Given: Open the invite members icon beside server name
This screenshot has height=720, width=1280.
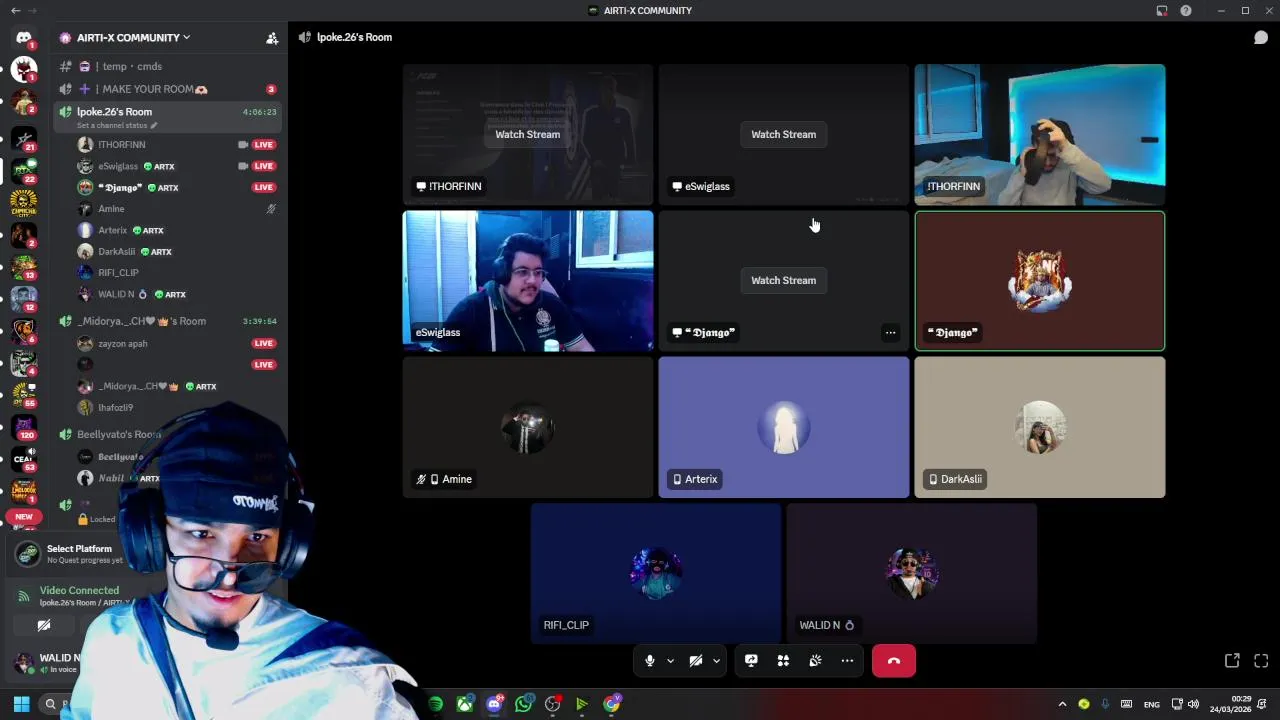Looking at the screenshot, I should 271,38.
